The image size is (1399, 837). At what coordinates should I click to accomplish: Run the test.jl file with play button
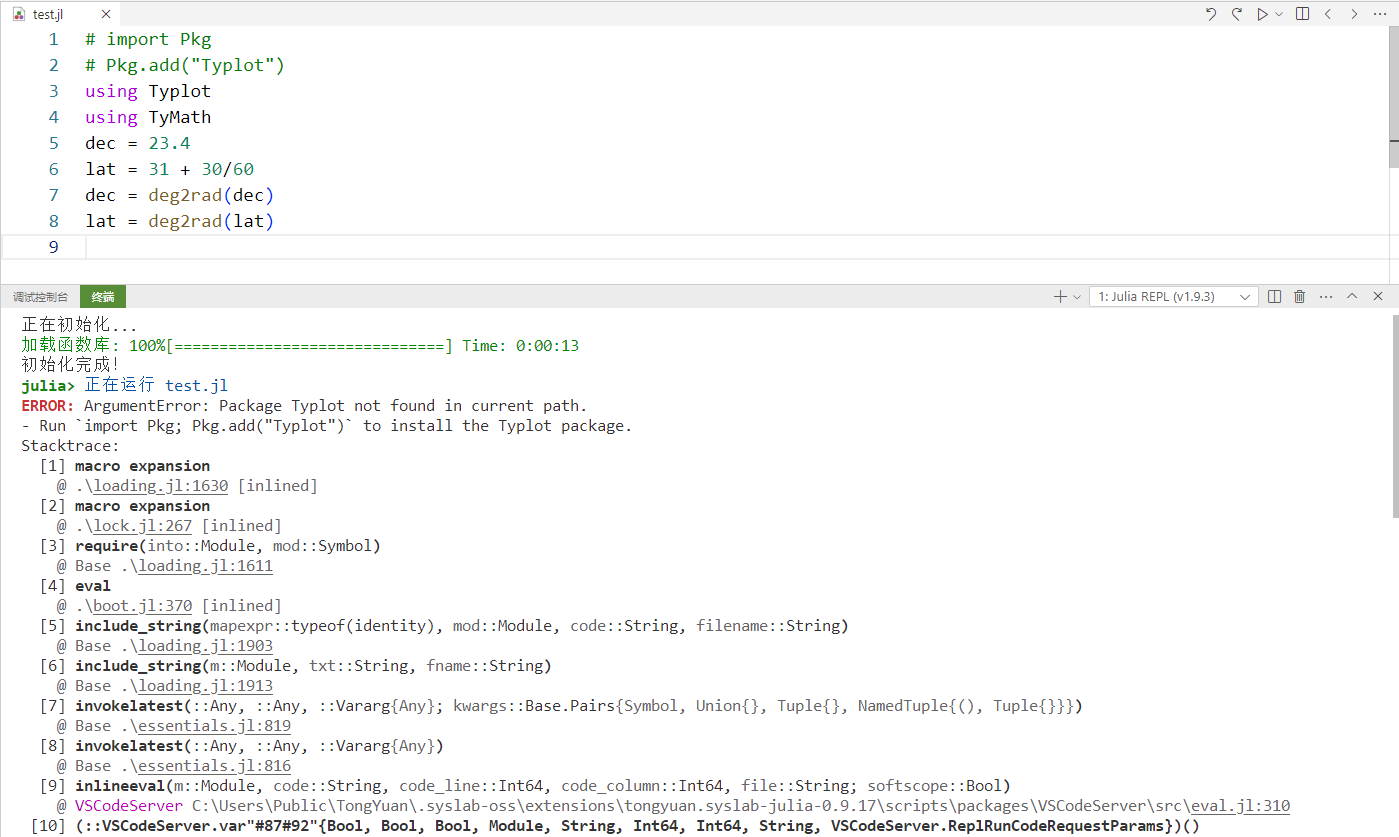click(1263, 14)
